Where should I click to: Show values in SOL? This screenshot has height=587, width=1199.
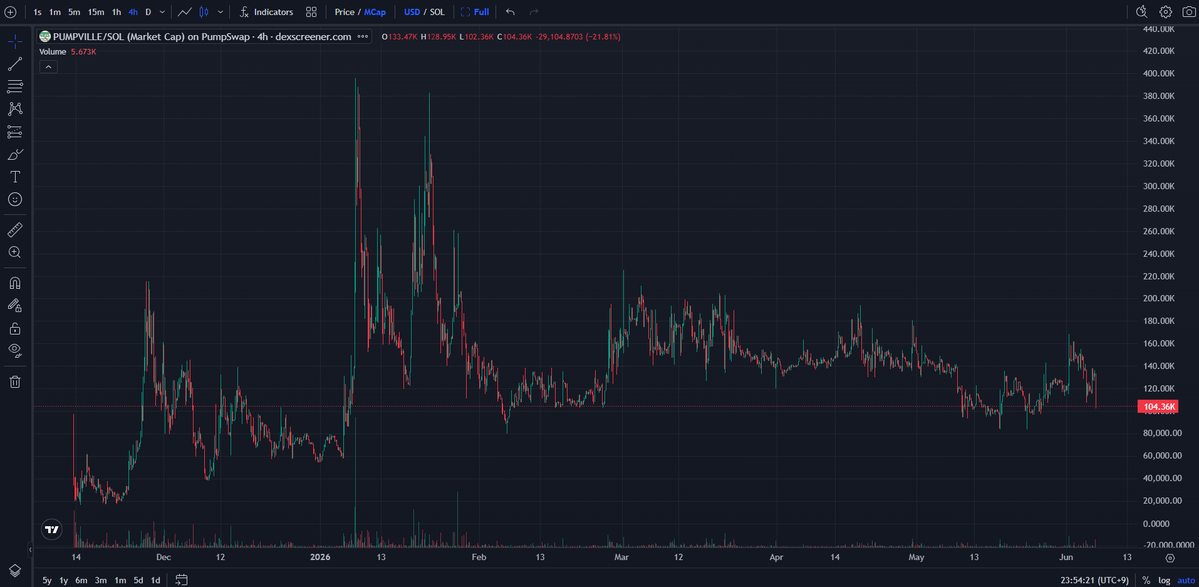point(437,12)
